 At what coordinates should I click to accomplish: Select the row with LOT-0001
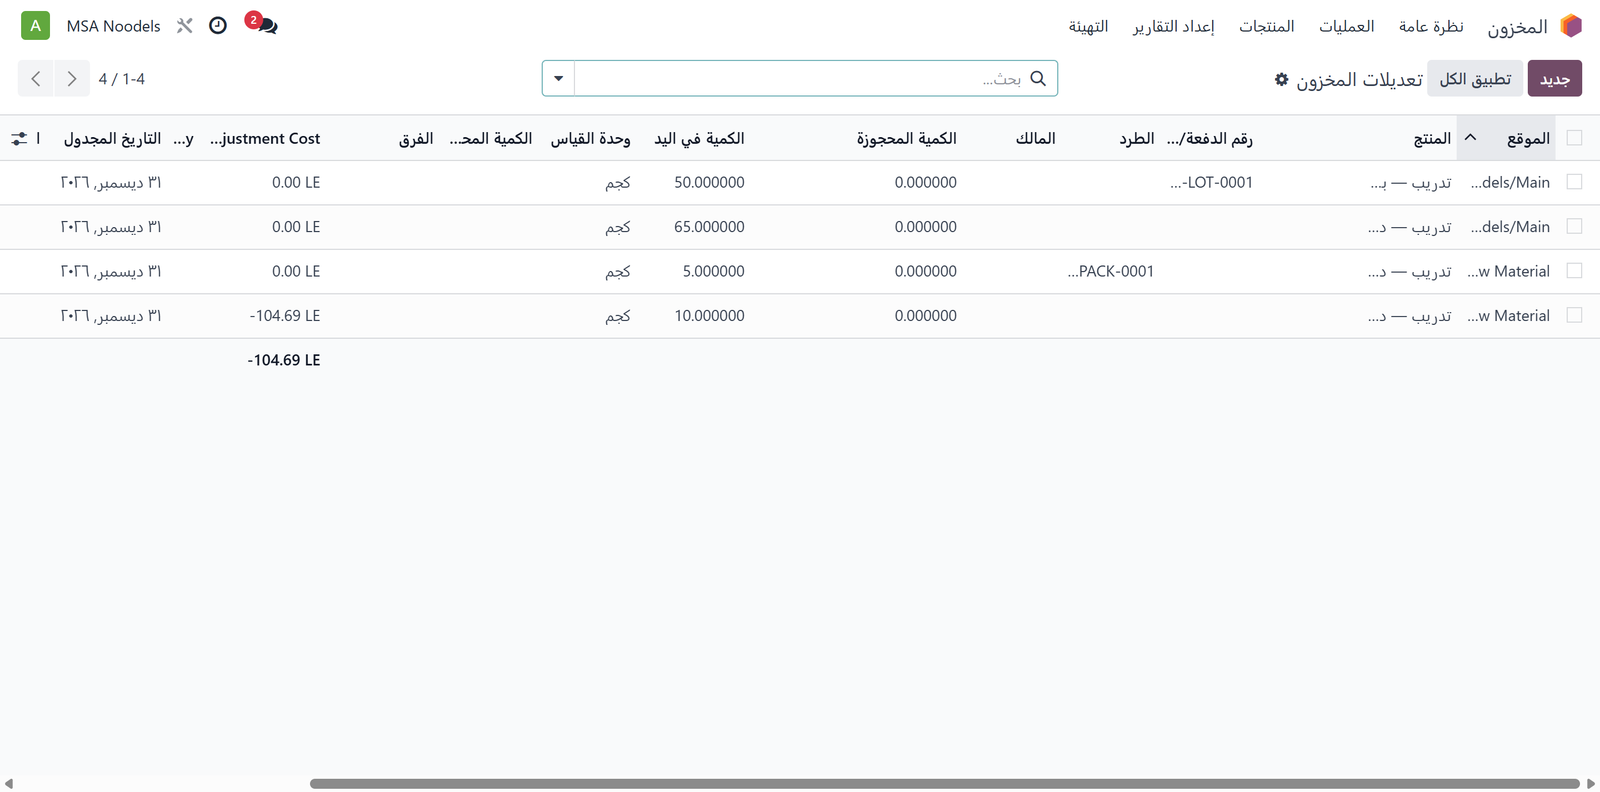pos(1574,182)
